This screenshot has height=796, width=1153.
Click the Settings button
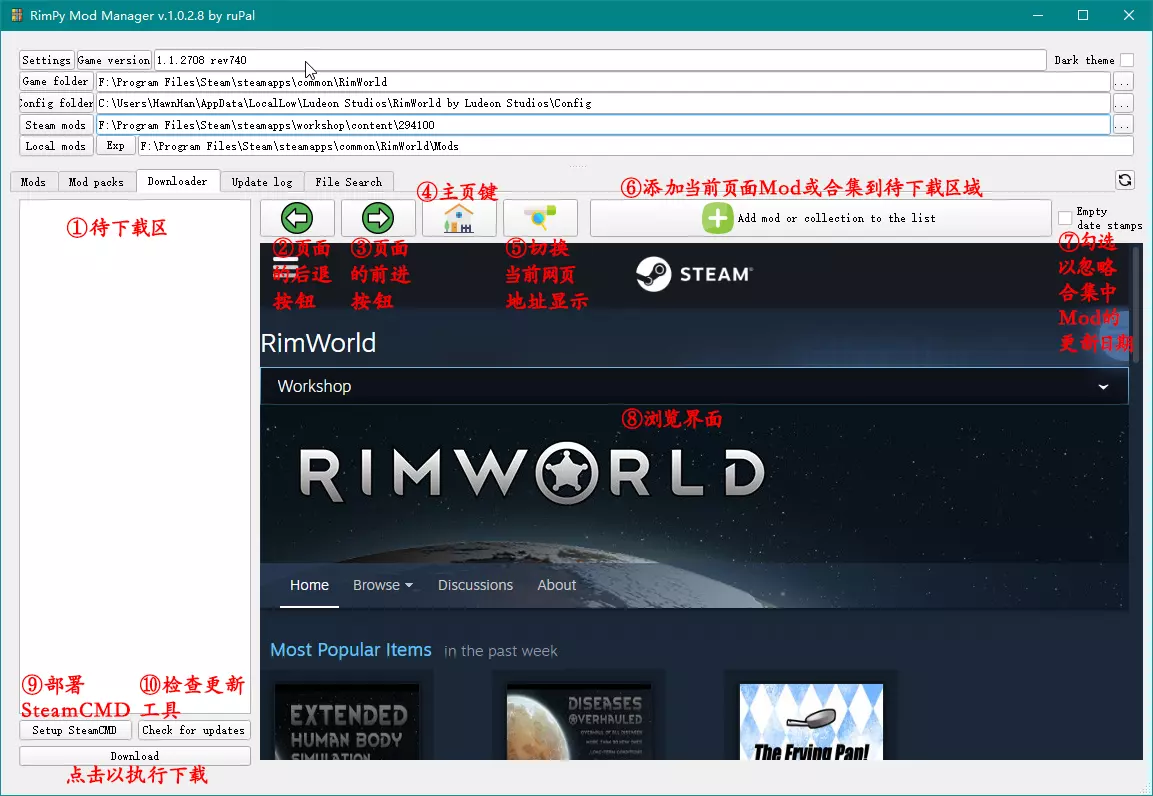[46, 60]
